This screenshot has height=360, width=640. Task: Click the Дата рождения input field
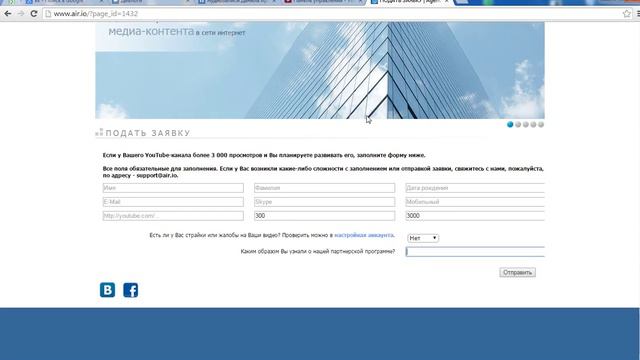point(475,188)
